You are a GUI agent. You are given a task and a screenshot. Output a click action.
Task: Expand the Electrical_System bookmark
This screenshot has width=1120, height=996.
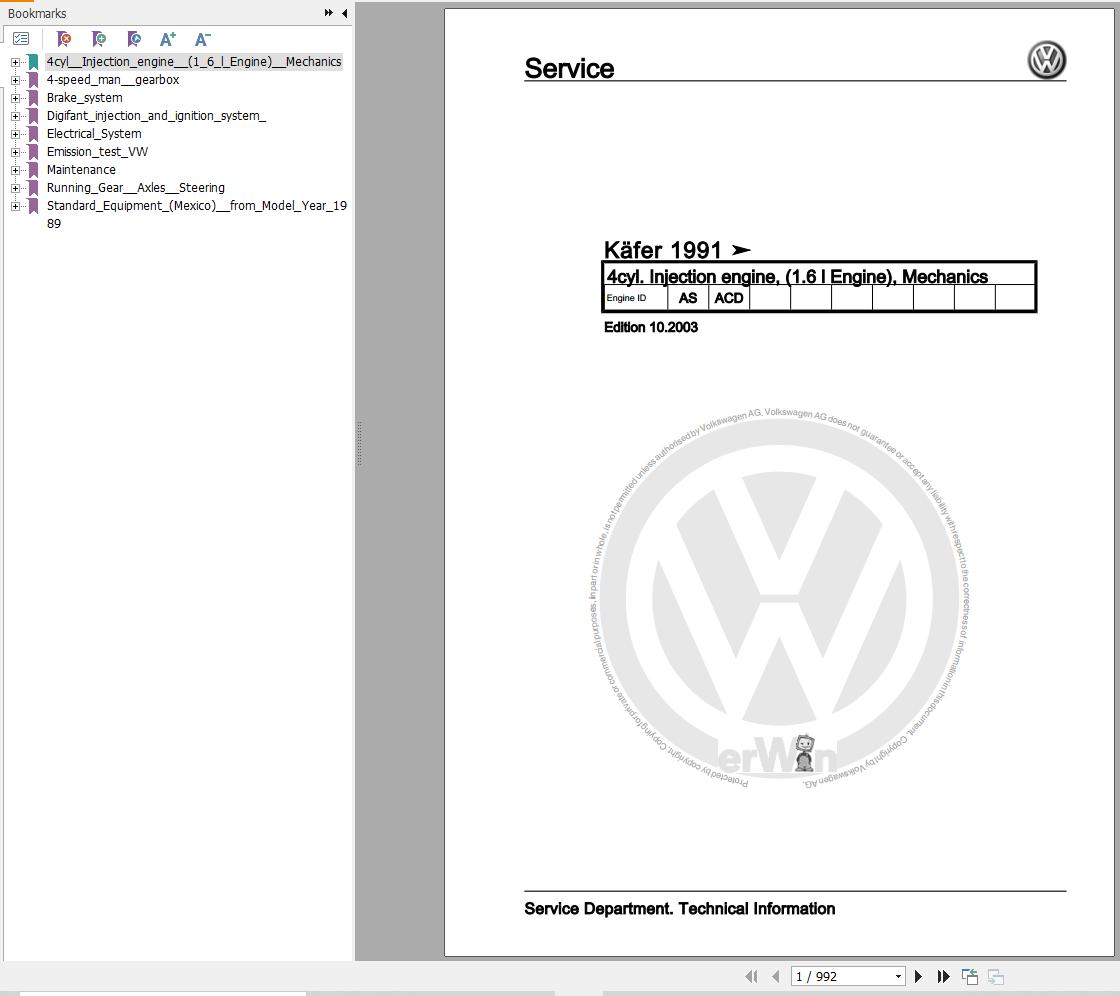[x=15, y=134]
